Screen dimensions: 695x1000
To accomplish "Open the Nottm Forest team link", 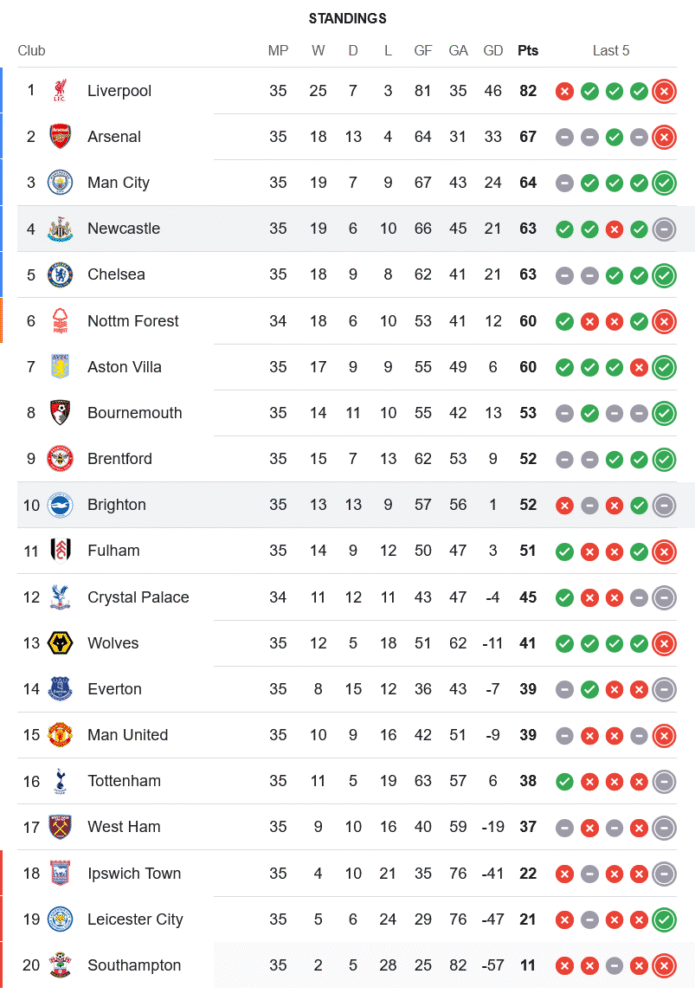I will (133, 321).
